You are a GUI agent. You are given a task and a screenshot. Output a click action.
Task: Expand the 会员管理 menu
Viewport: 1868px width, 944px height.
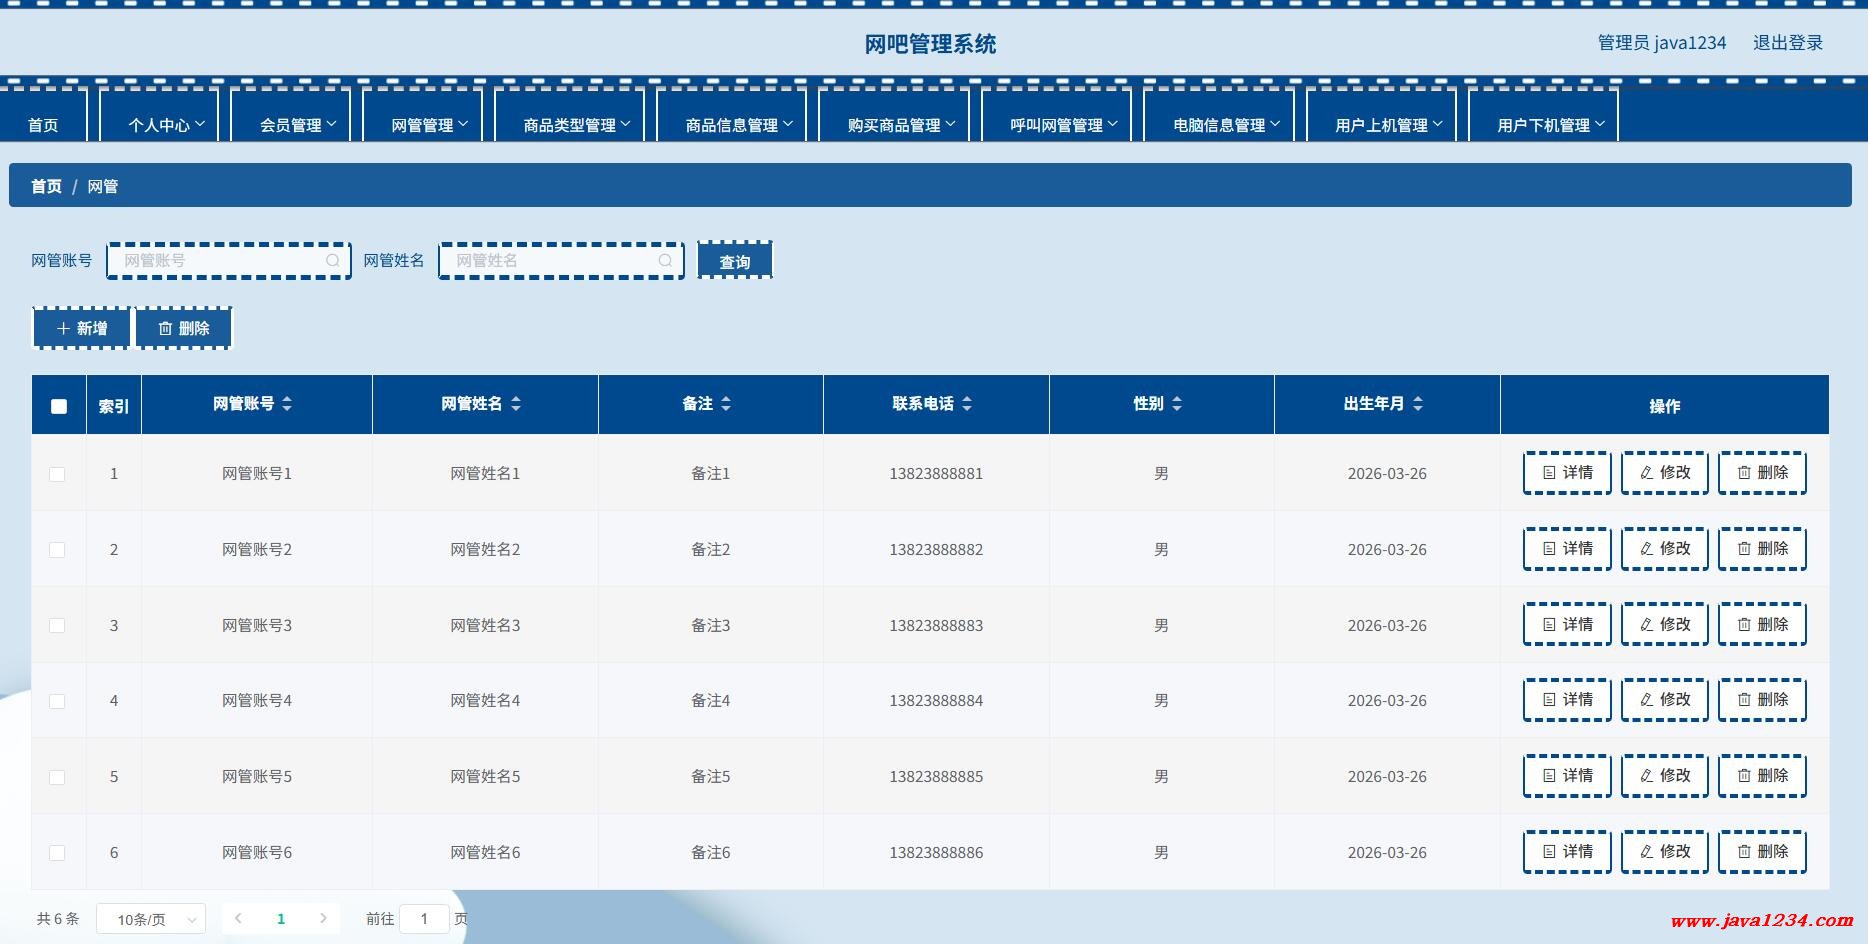click(x=297, y=125)
